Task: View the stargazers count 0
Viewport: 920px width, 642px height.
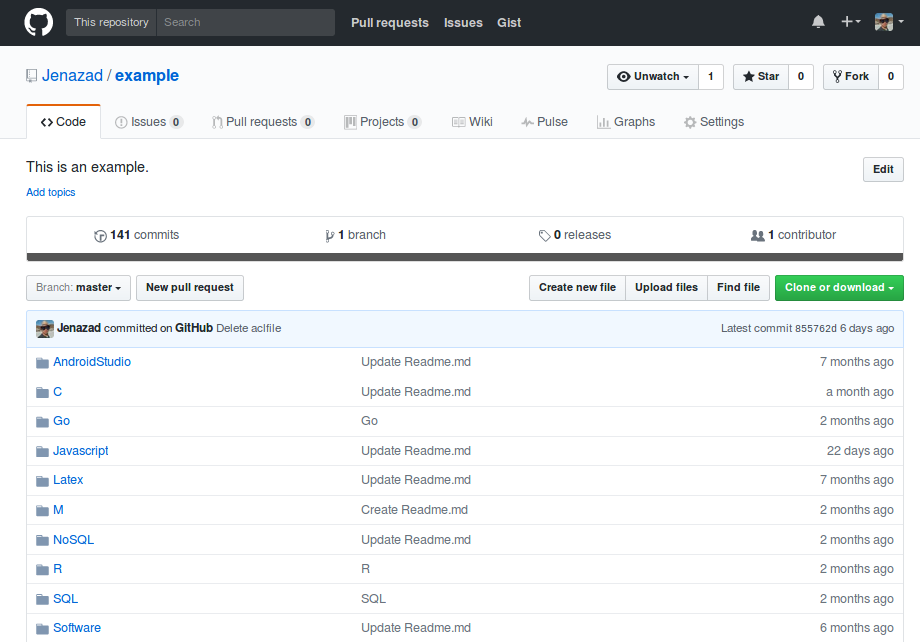Action: coord(801,76)
